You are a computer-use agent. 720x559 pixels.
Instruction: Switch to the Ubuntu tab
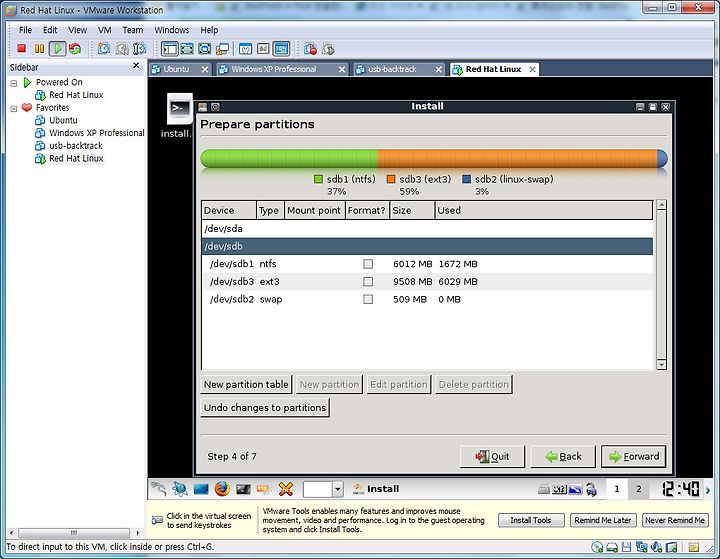coord(176,69)
